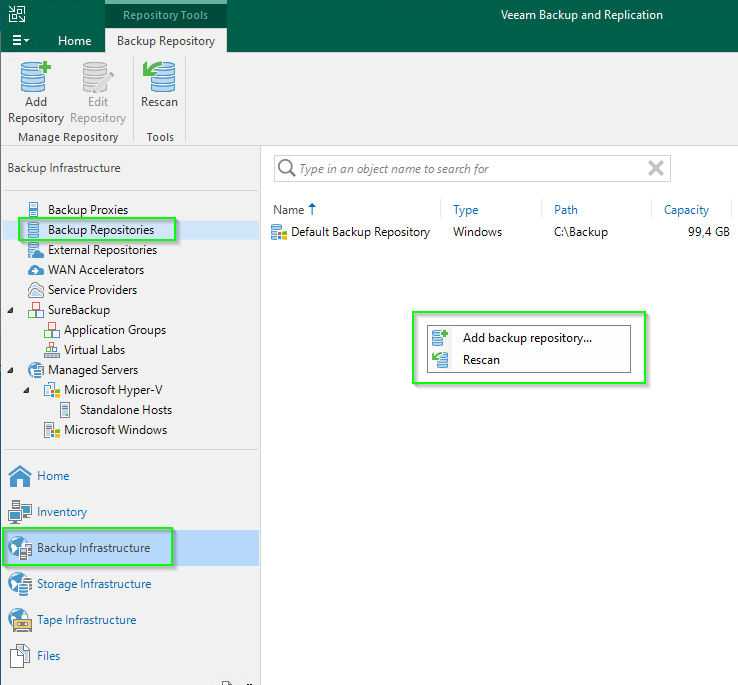Click the Files view documents icon

20,656
